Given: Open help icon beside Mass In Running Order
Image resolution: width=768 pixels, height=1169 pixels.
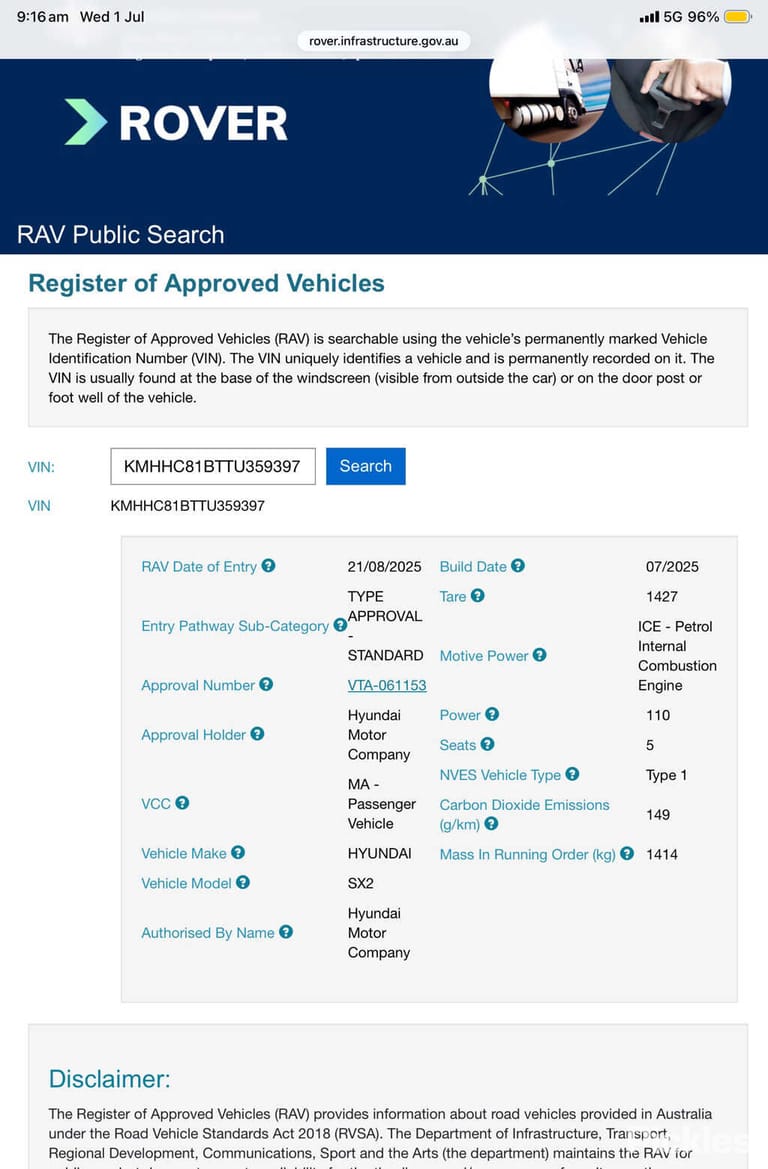Looking at the screenshot, I should [x=627, y=854].
